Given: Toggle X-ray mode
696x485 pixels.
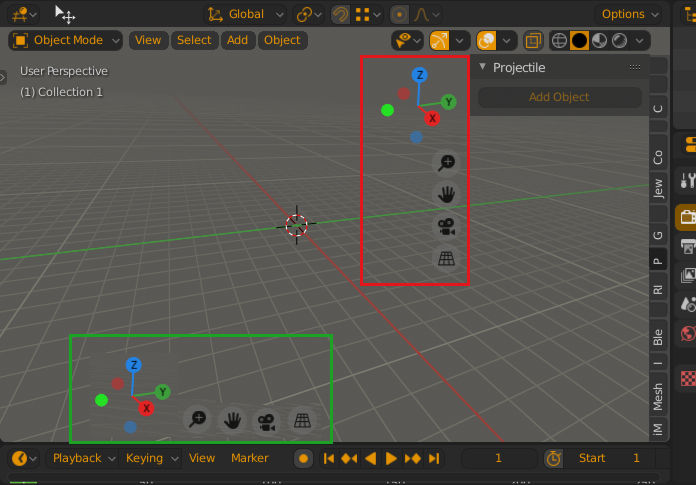Looking at the screenshot, I should [533, 41].
